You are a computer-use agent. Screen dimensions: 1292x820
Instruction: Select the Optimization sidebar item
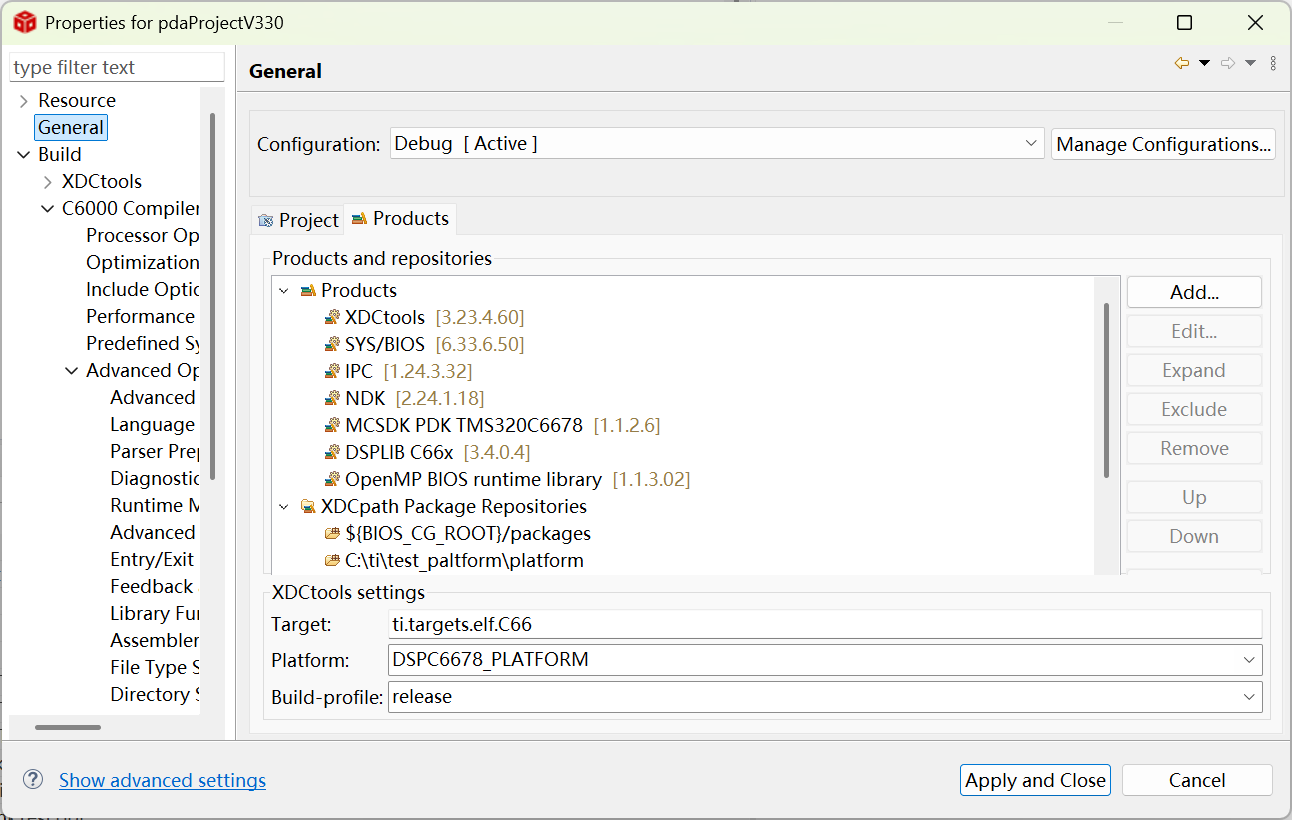(x=142, y=262)
